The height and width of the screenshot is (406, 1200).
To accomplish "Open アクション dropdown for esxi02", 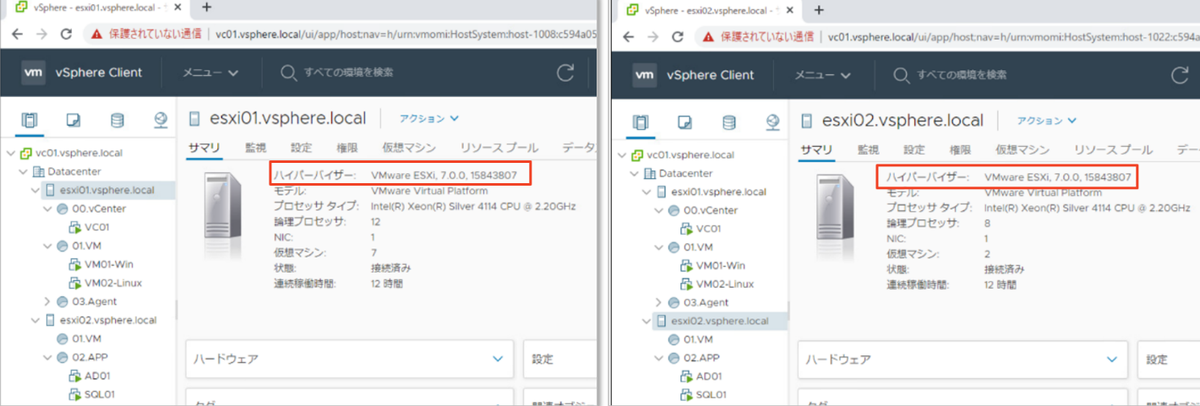I will click(1046, 120).
